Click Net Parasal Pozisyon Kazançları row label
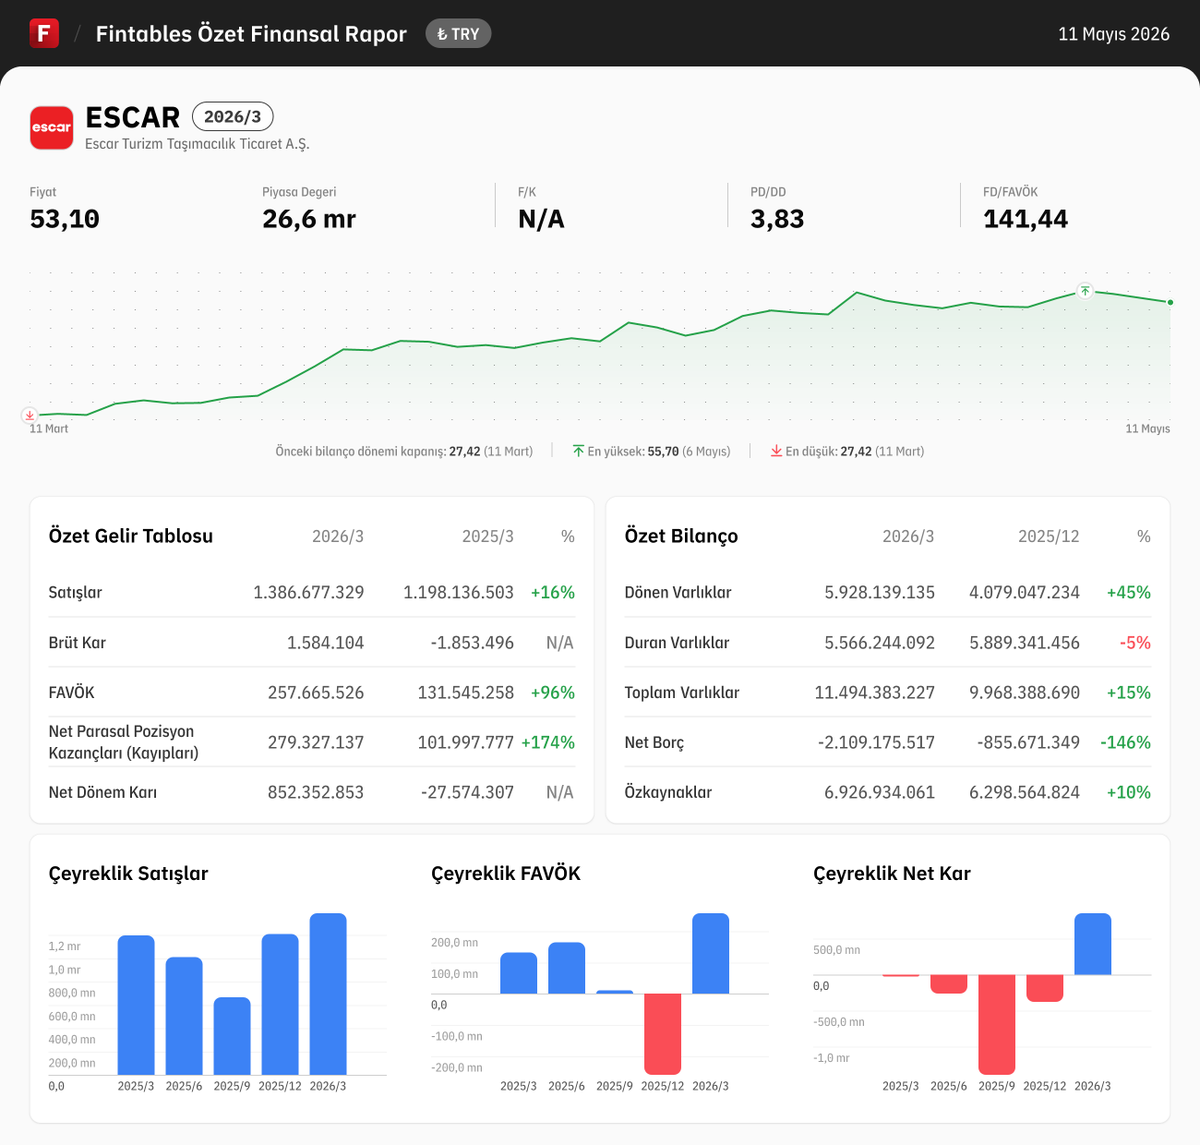1200x1145 pixels. point(124,742)
